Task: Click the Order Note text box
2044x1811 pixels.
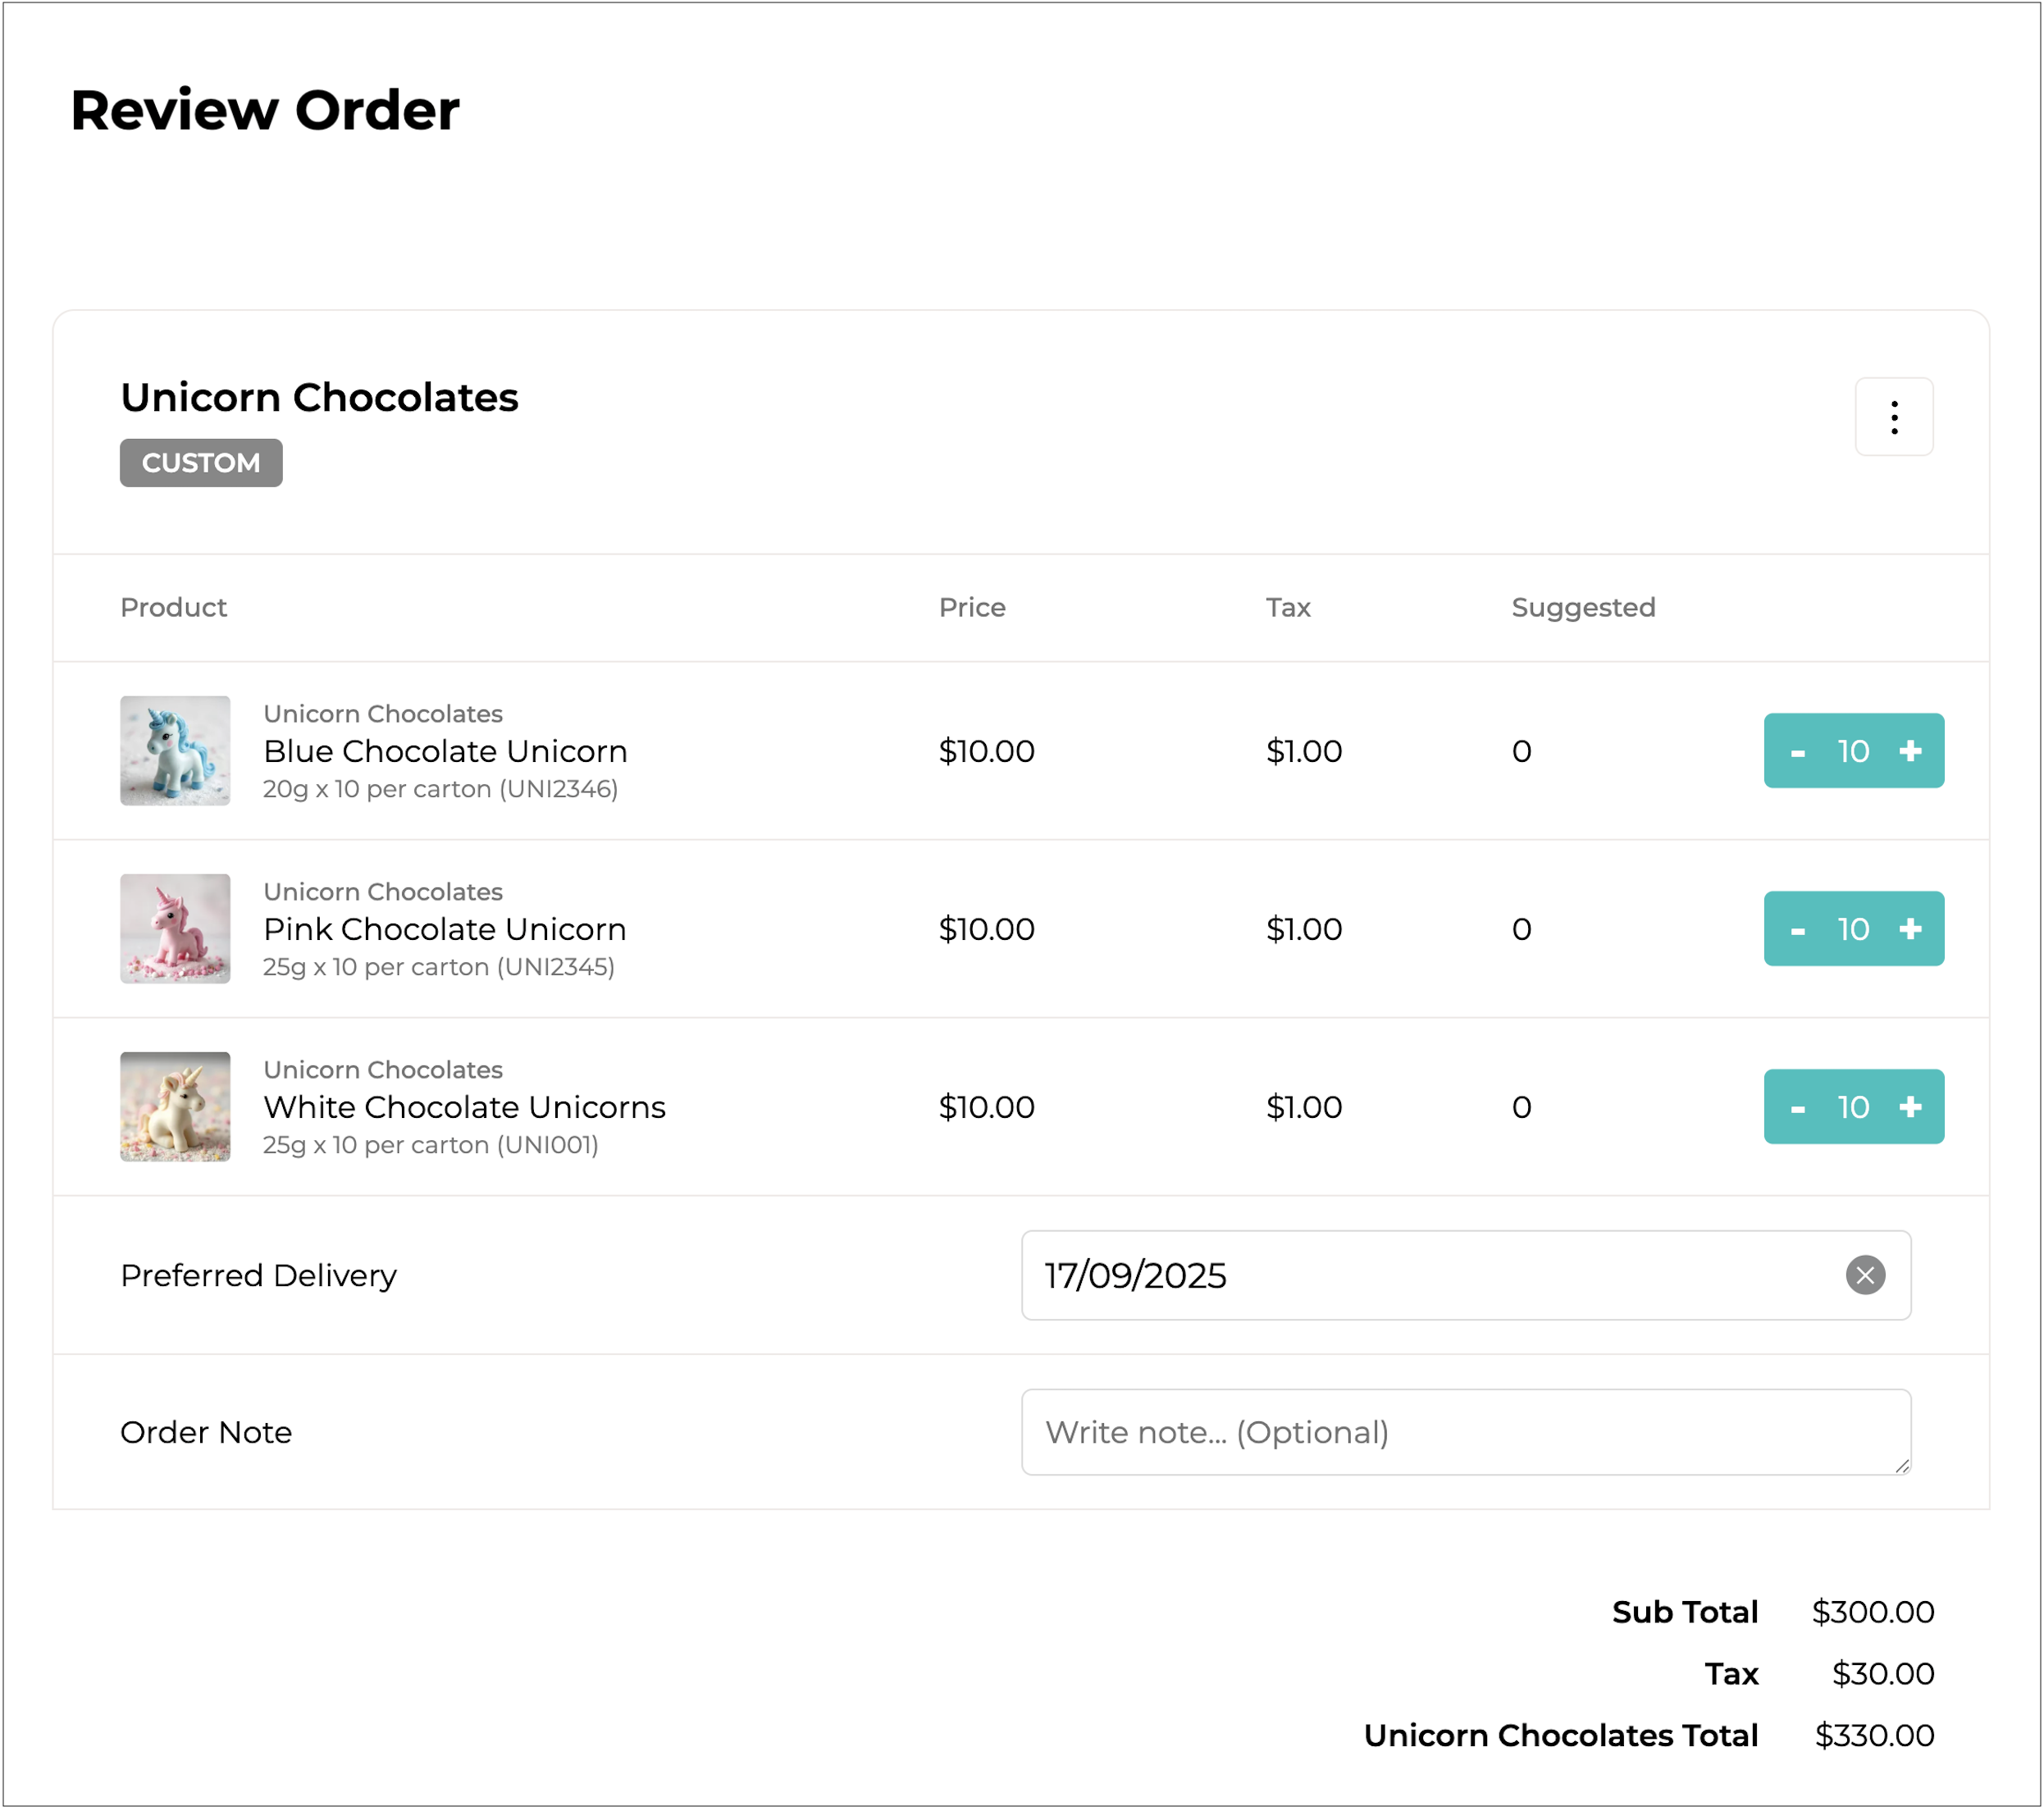Action: point(1465,1432)
